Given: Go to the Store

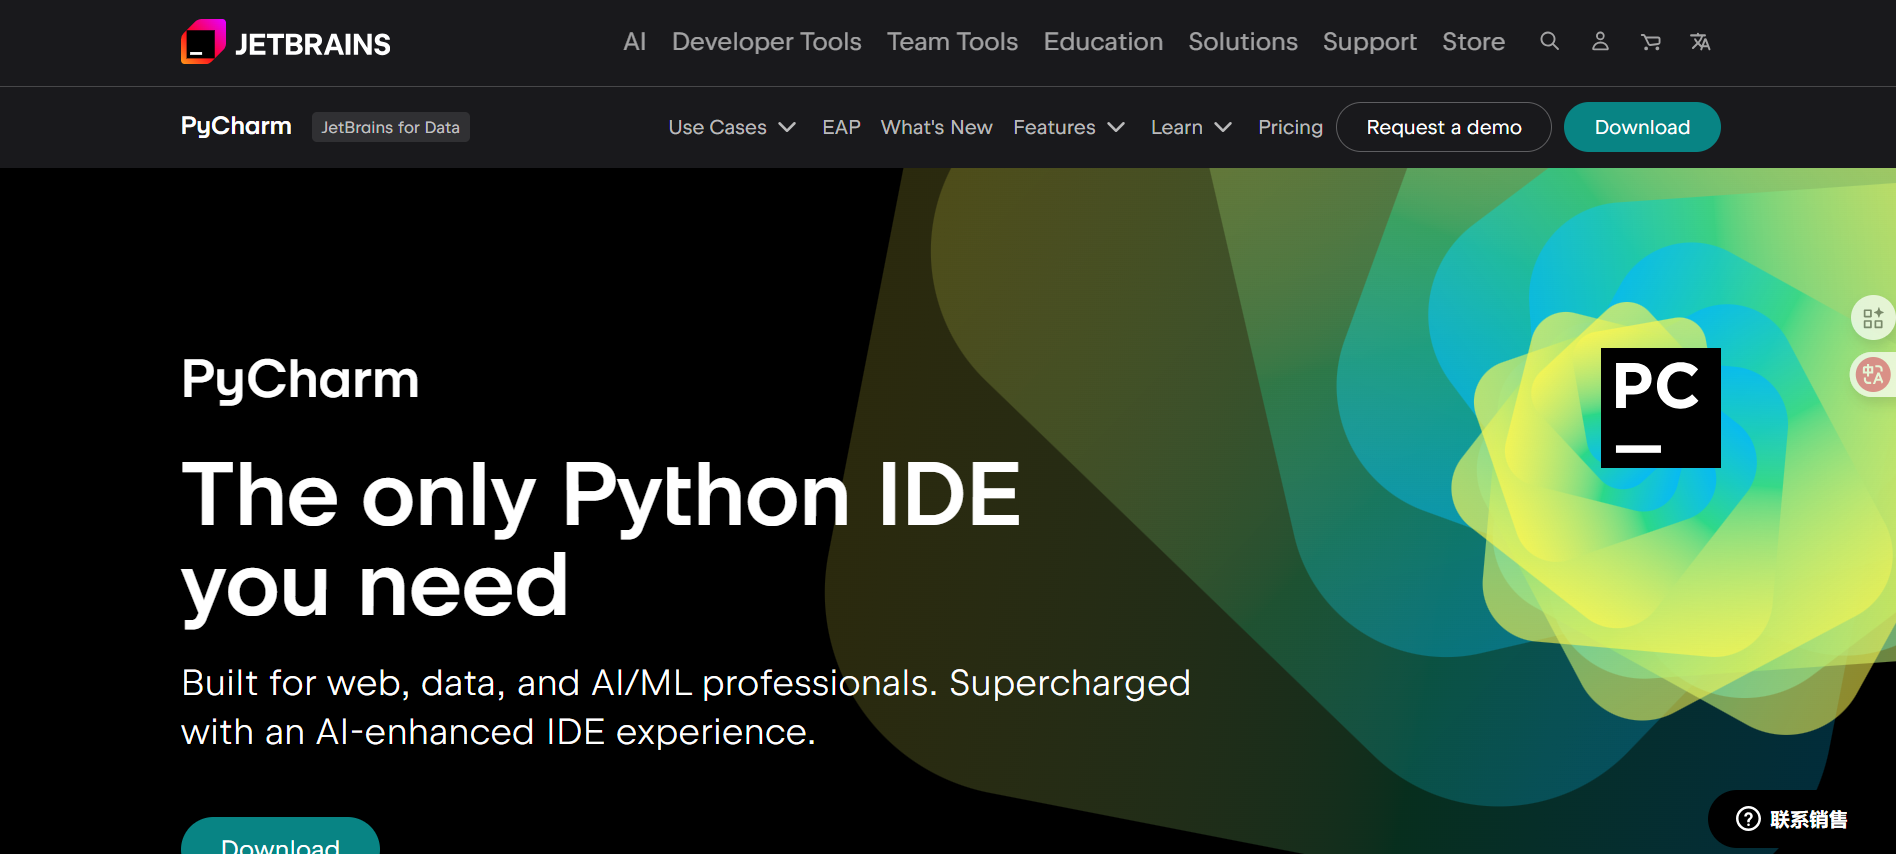Looking at the screenshot, I should pyautogui.click(x=1473, y=42).
